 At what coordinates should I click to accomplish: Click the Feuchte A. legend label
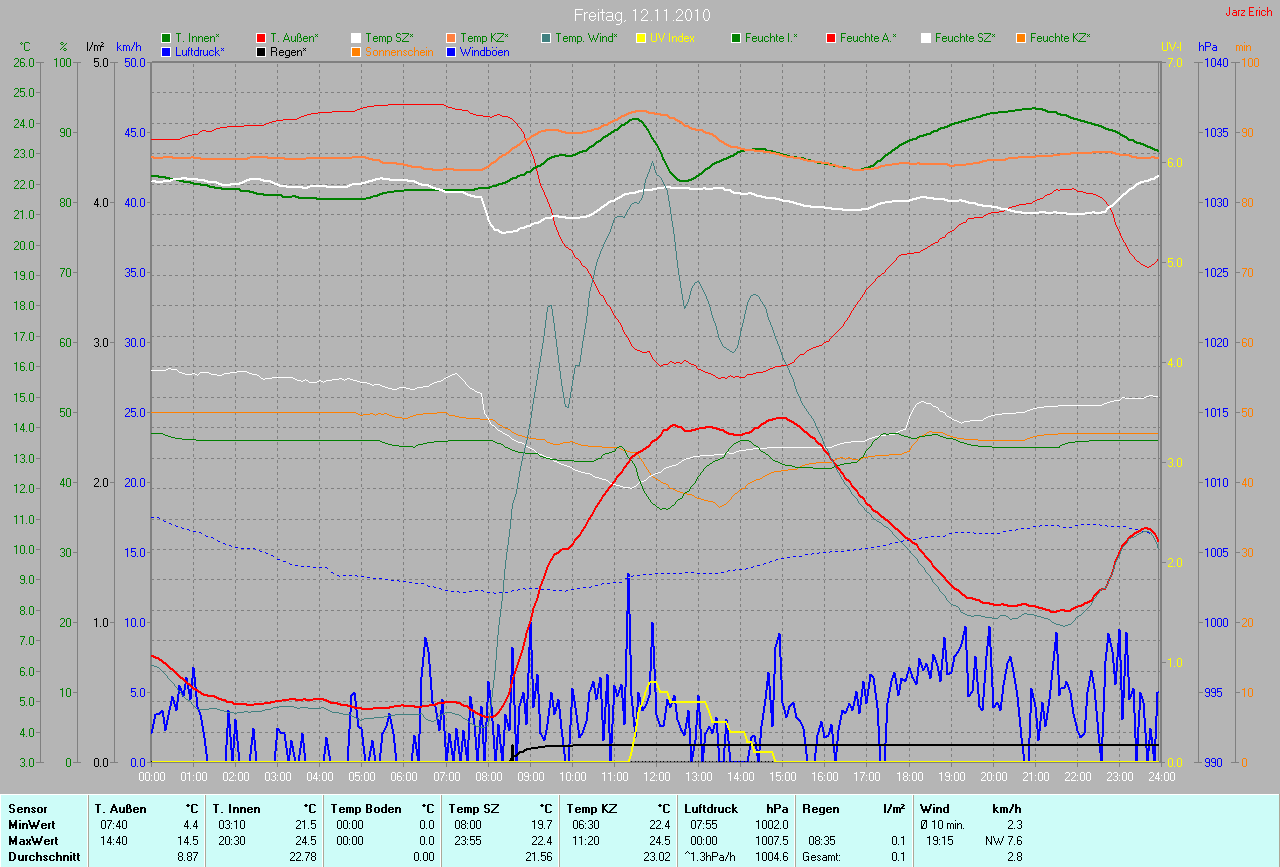pos(868,38)
